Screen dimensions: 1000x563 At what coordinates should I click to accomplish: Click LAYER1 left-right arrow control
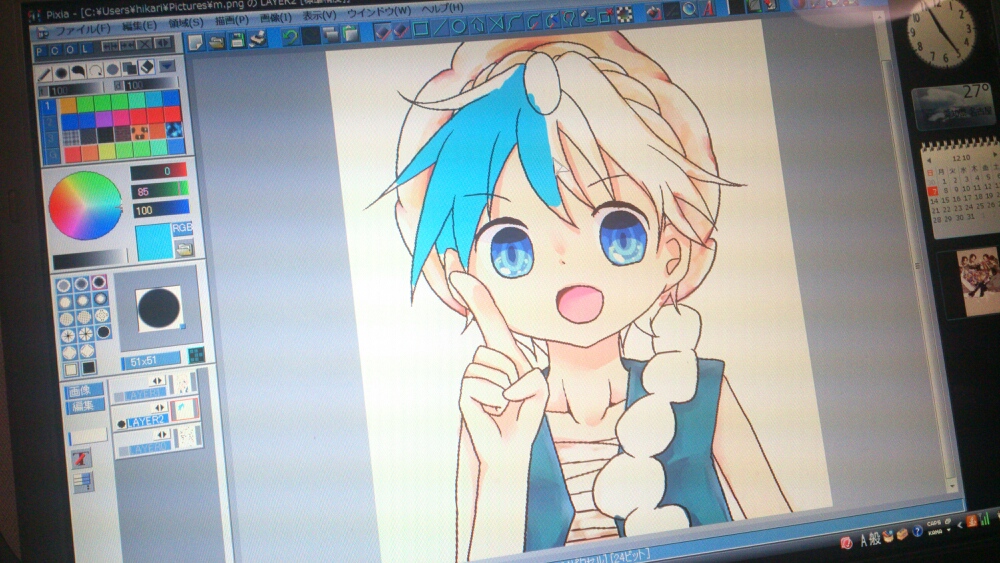tap(158, 381)
